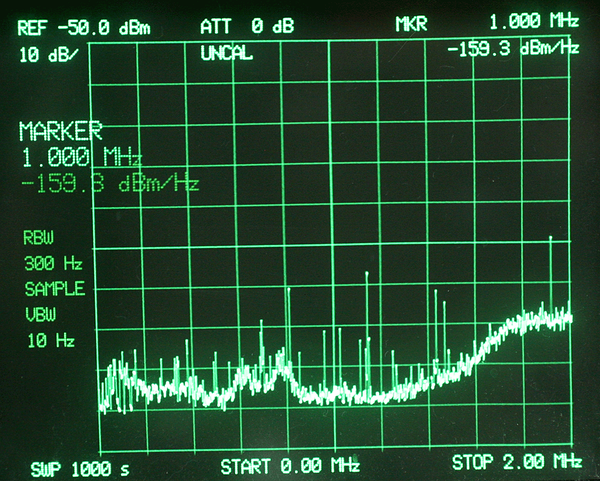600x481 pixels.
Task: Click the RBW label
Action: 39,238
